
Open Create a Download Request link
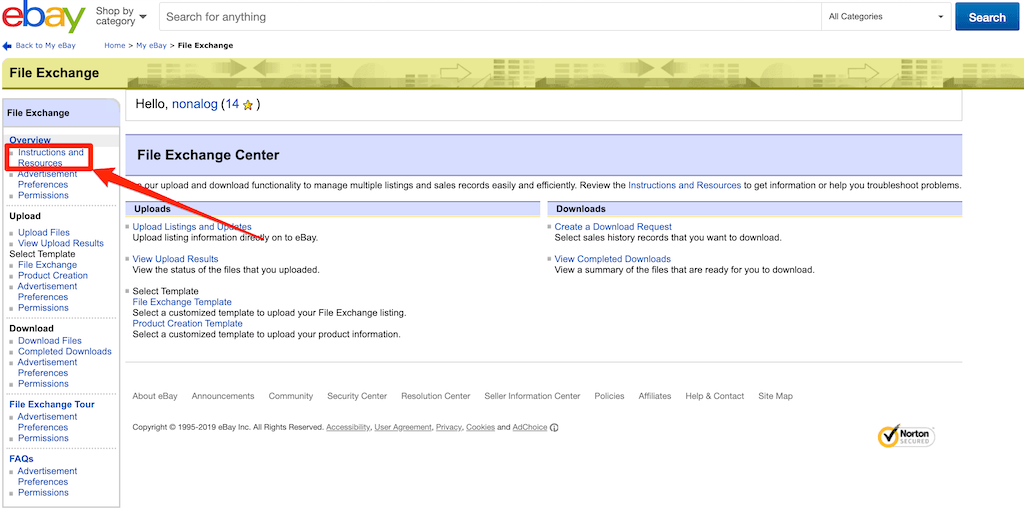[613, 227]
